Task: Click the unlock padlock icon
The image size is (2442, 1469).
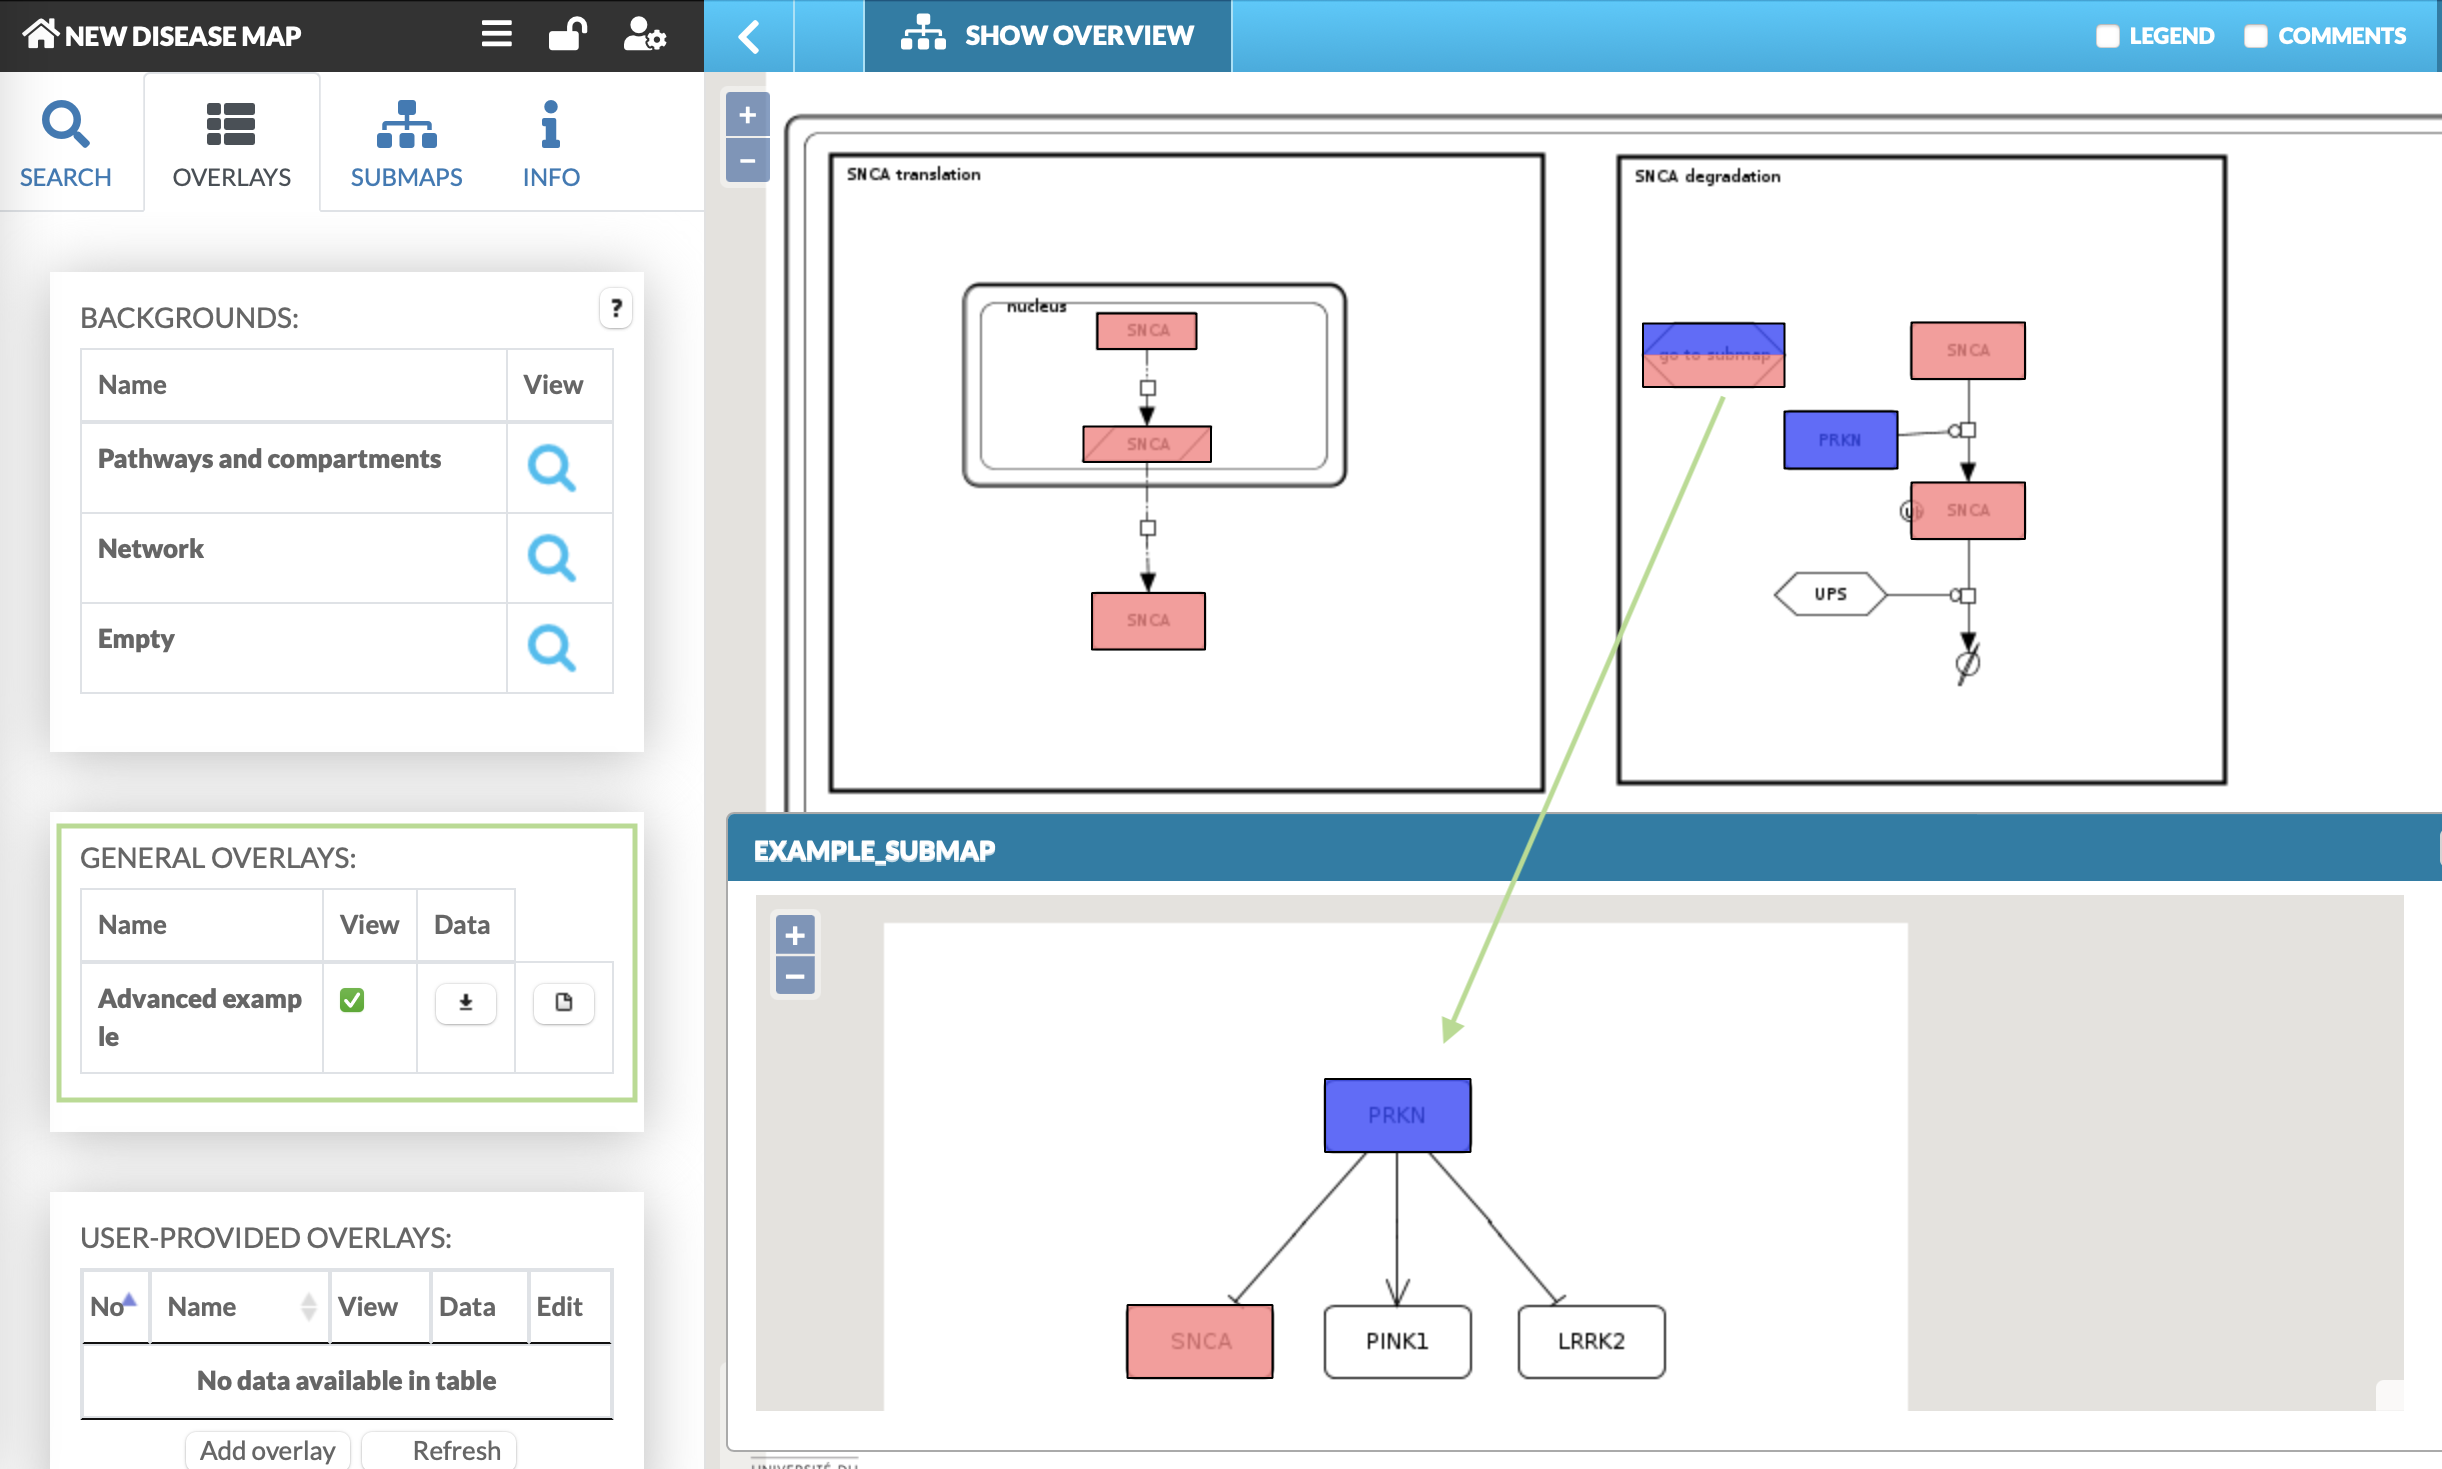Action: point(568,34)
